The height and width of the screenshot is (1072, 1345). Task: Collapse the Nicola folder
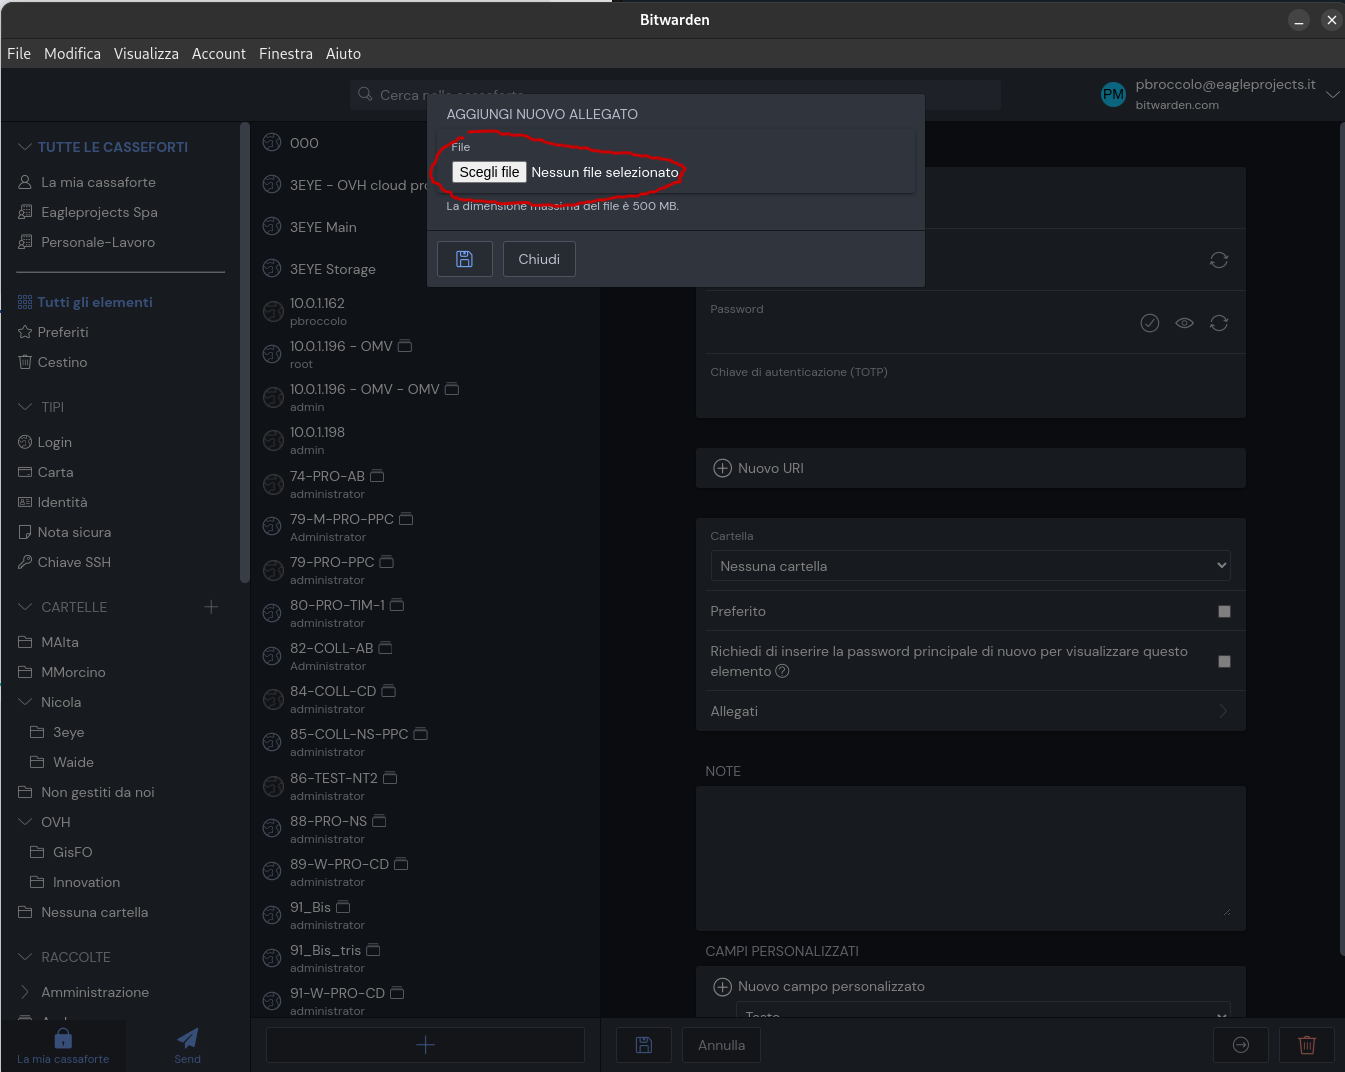(26, 702)
